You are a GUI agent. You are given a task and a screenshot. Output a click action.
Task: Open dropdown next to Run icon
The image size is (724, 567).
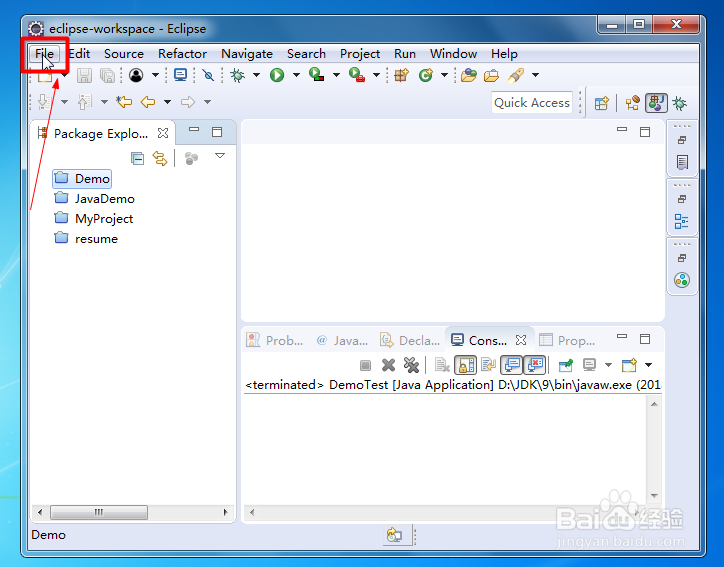click(296, 75)
